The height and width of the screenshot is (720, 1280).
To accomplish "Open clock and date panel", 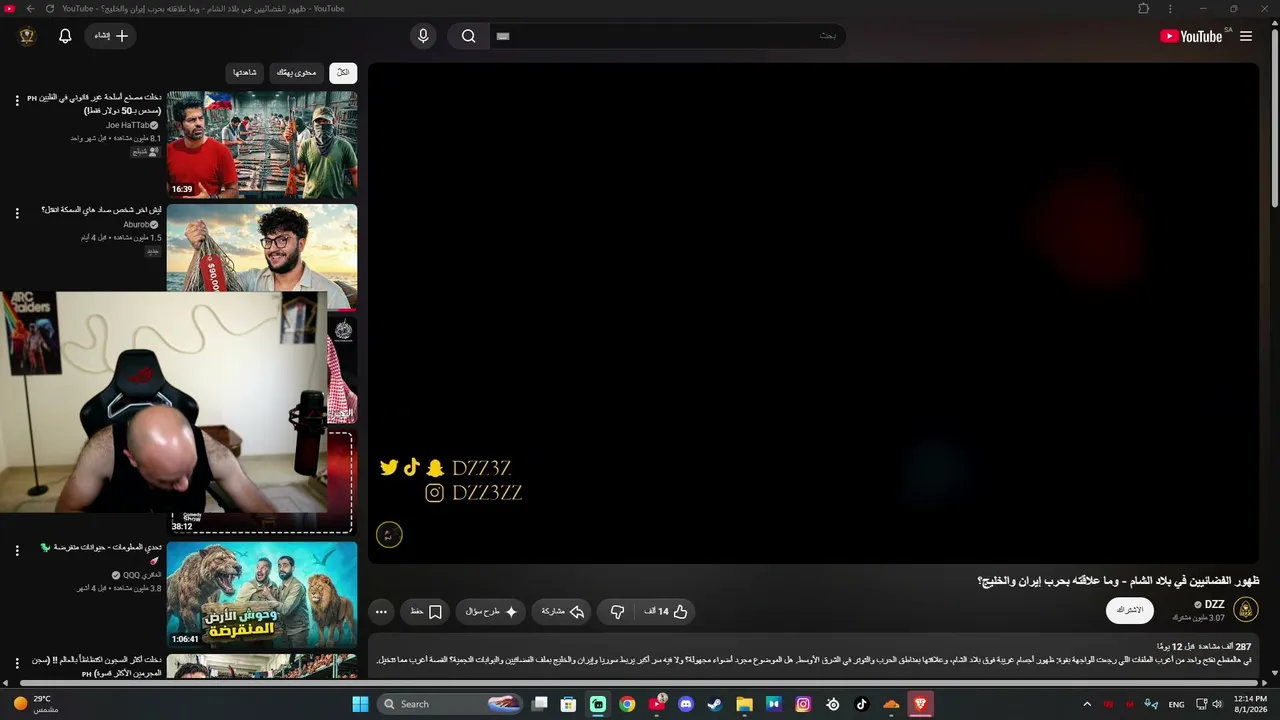I will pos(1250,704).
